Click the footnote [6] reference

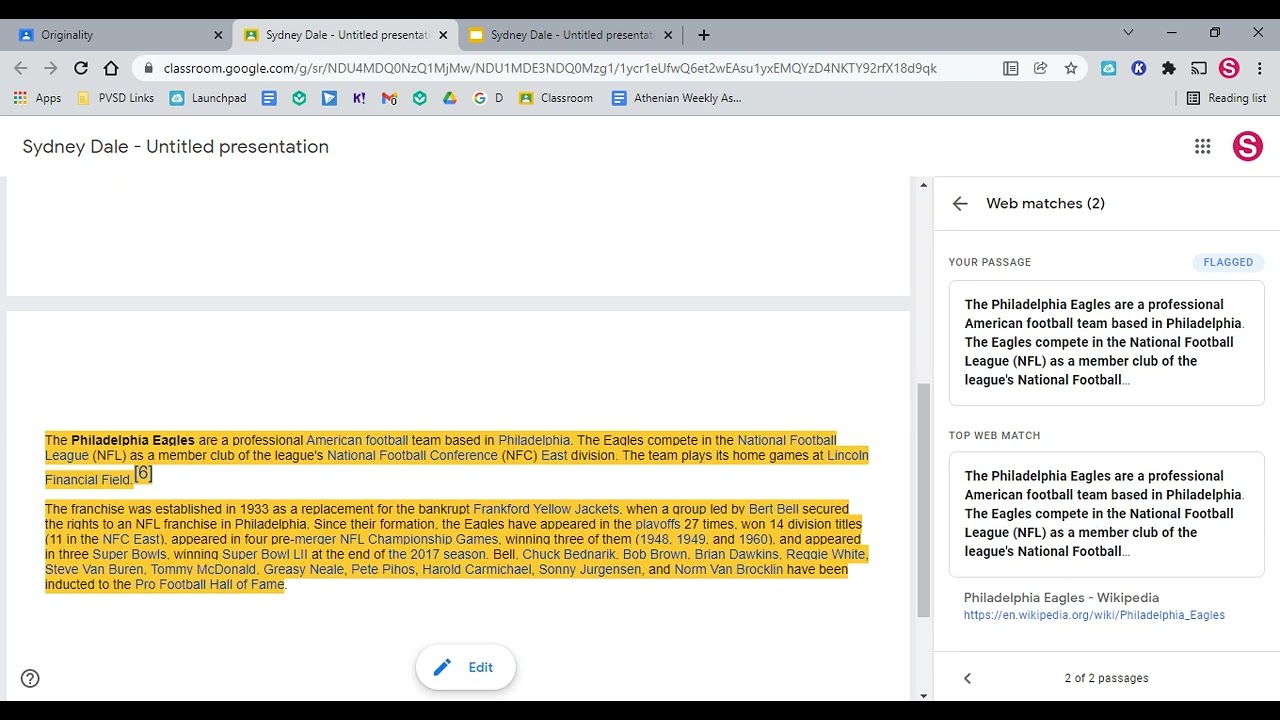143,473
